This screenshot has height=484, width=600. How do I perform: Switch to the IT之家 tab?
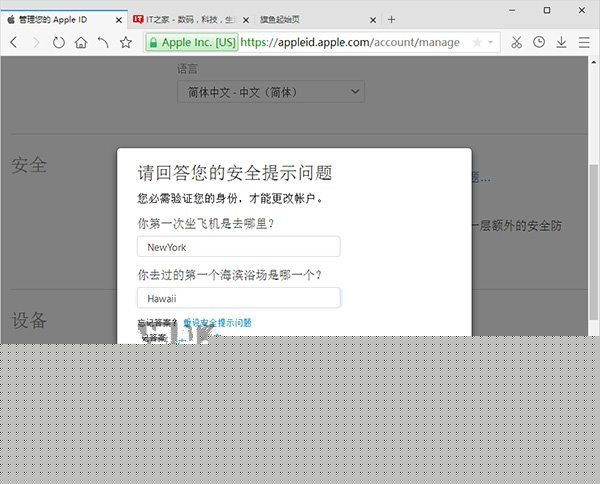click(x=191, y=20)
